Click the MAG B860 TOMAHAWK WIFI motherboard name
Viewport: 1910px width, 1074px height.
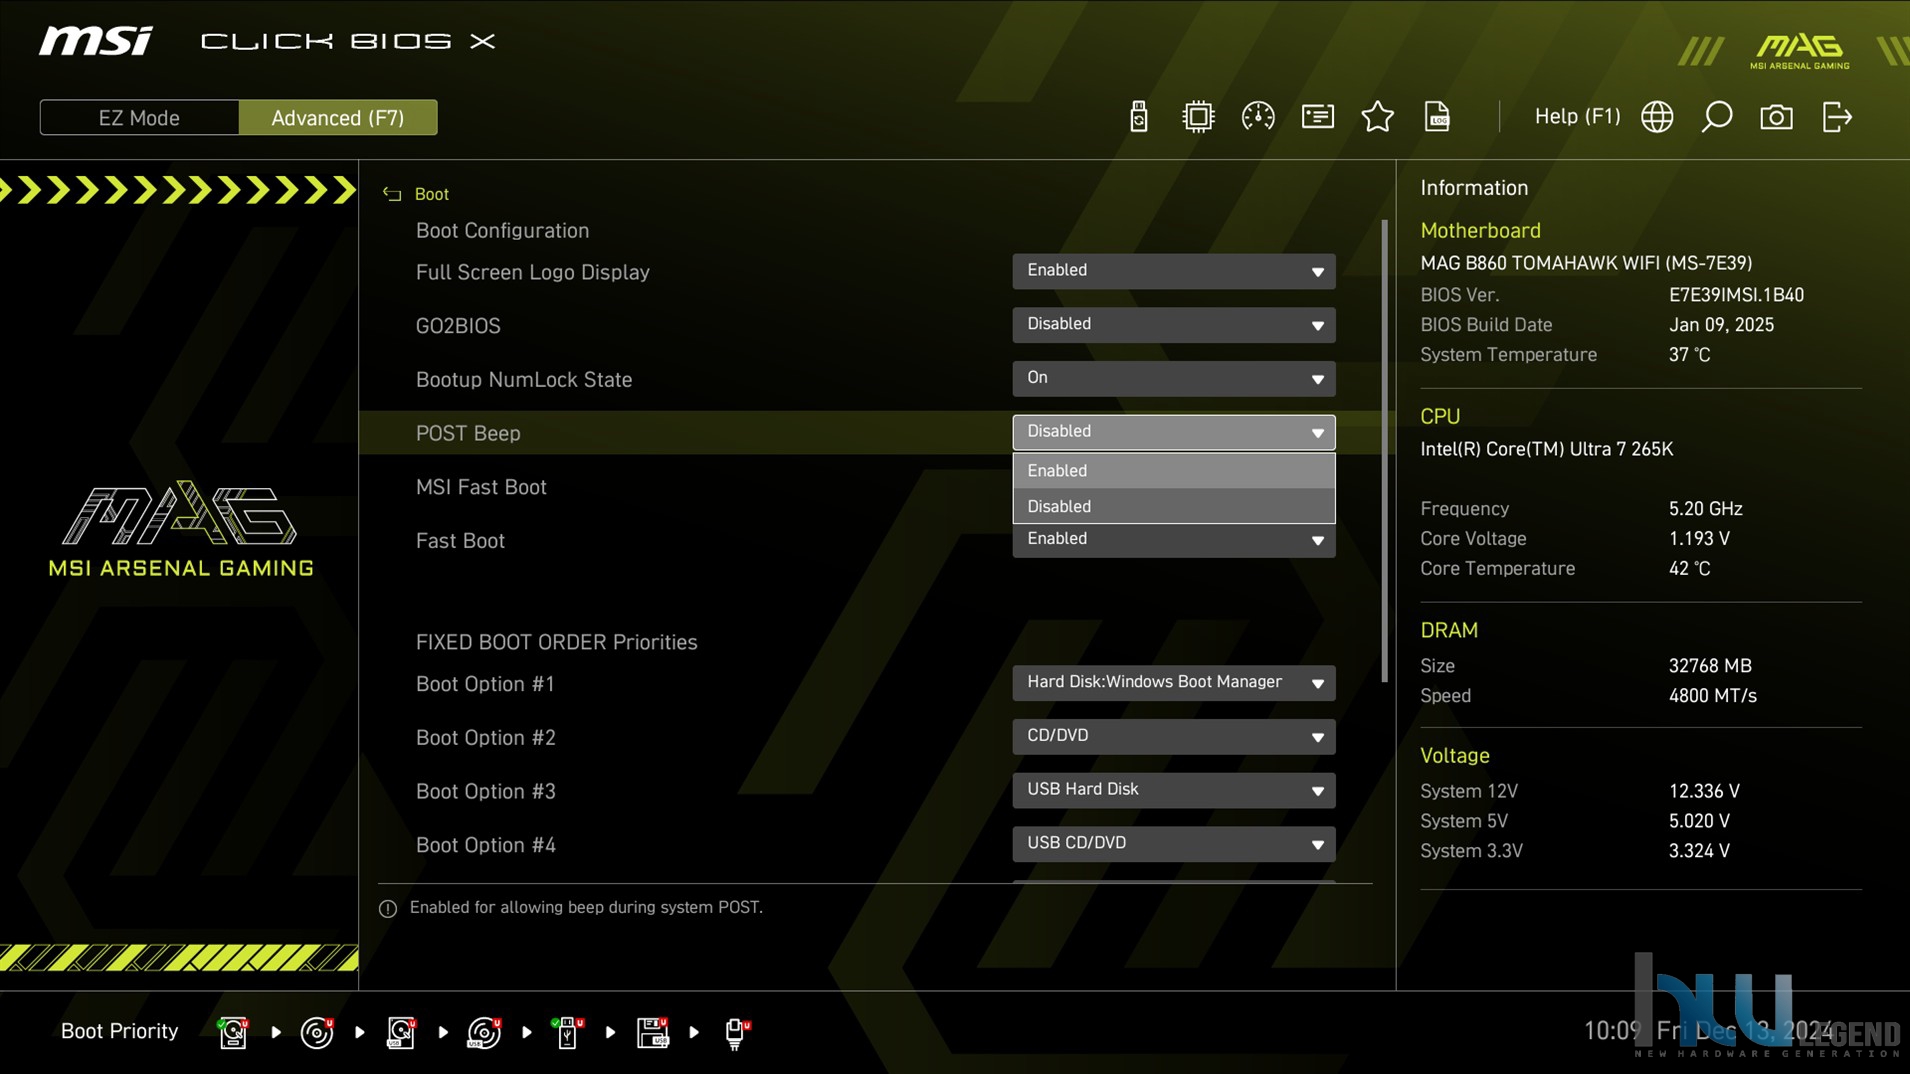[1586, 263]
